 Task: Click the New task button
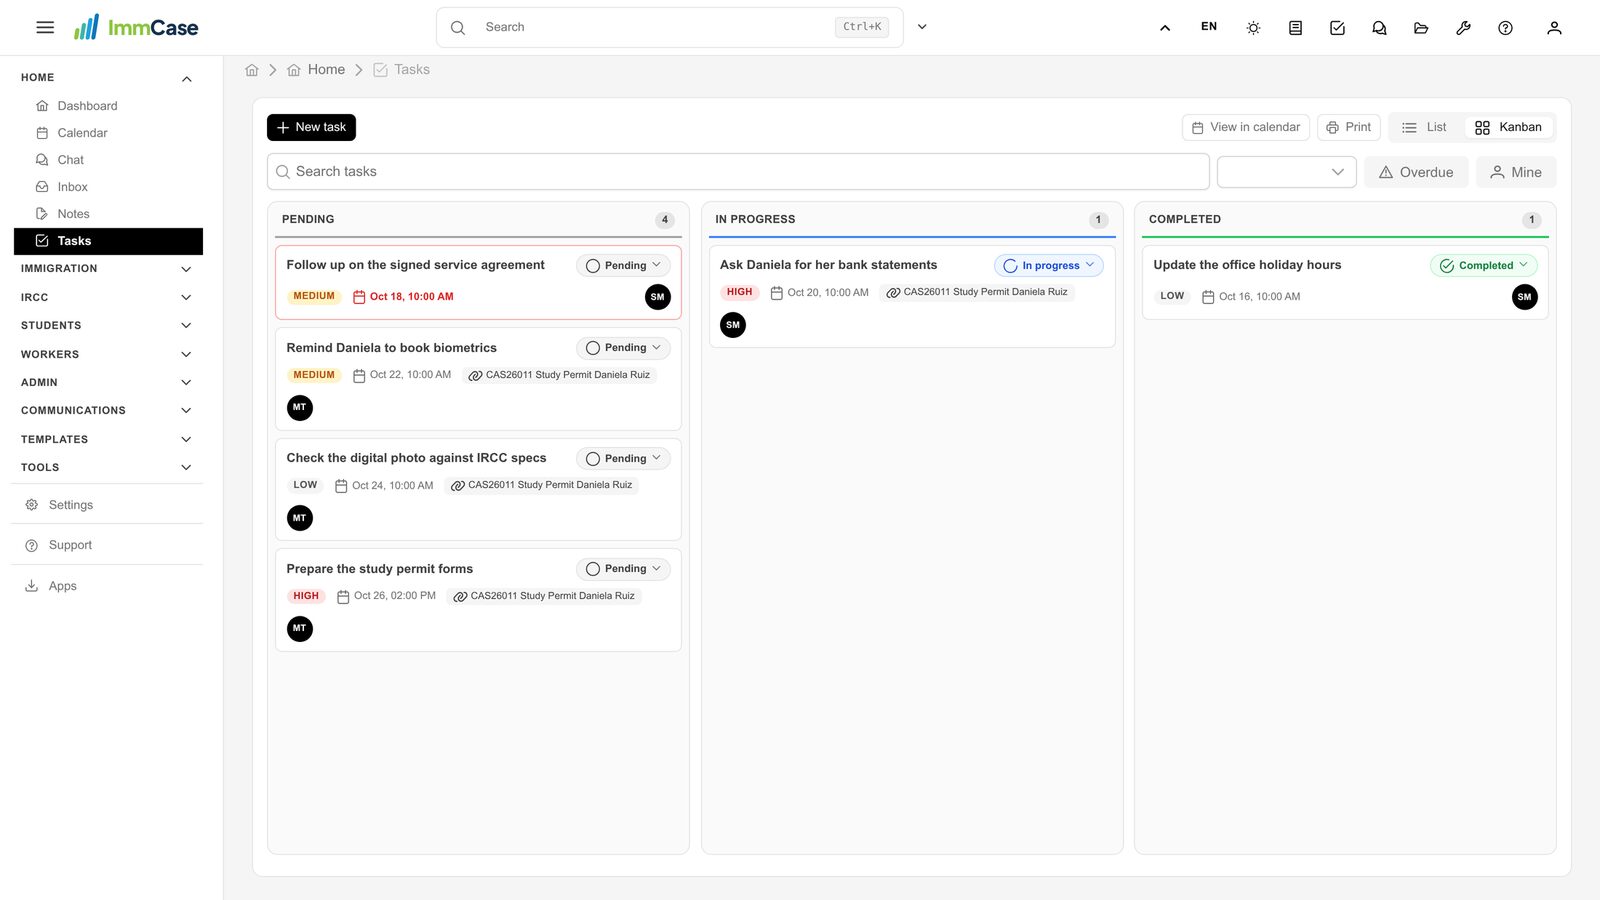pos(311,128)
